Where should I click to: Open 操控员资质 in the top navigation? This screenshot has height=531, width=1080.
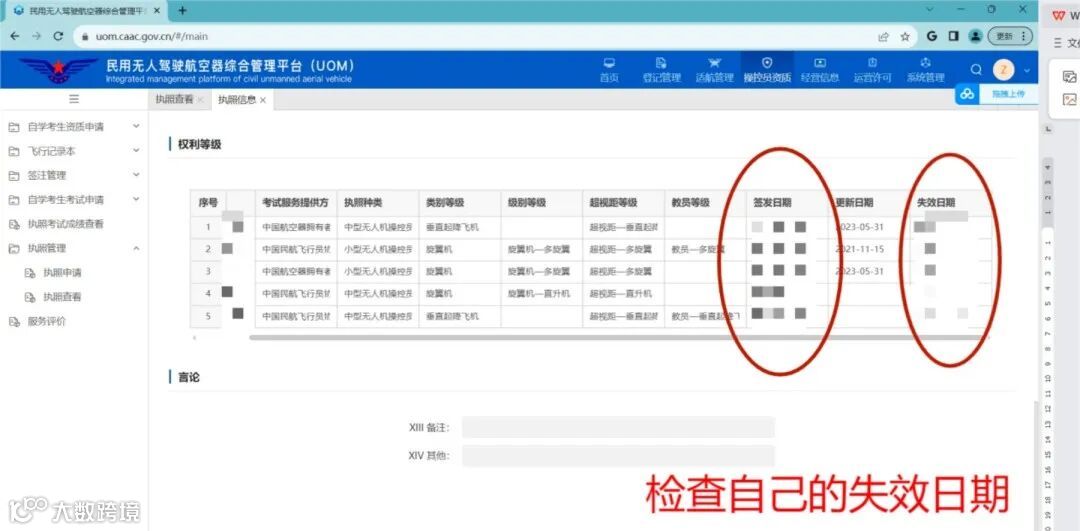click(767, 70)
